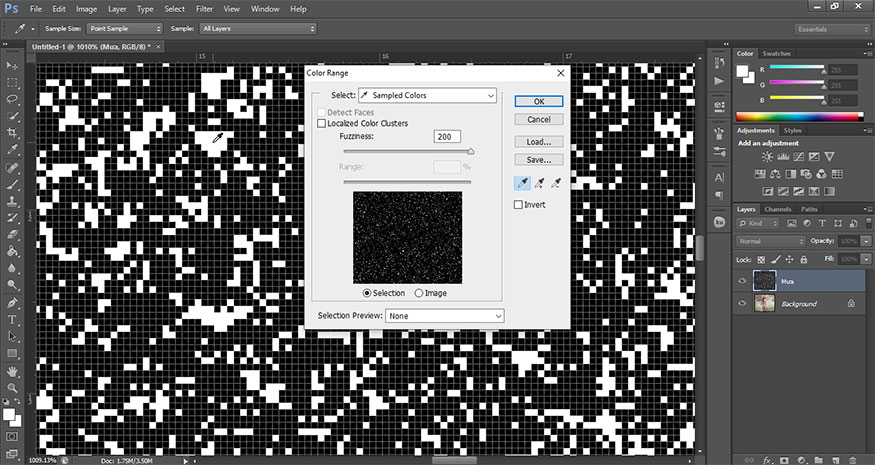Open the collapsed Actions panel icon
This screenshot has height=465, width=875.
coord(719,81)
